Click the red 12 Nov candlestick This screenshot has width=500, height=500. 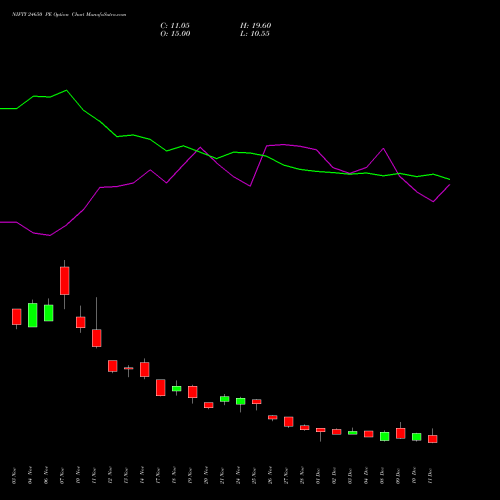click(x=113, y=366)
